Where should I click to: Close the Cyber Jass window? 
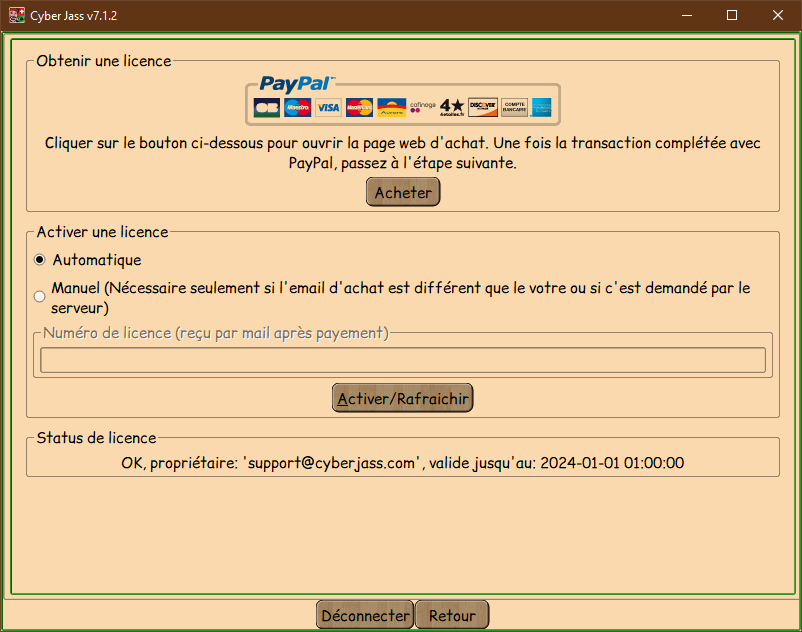tap(778, 15)
